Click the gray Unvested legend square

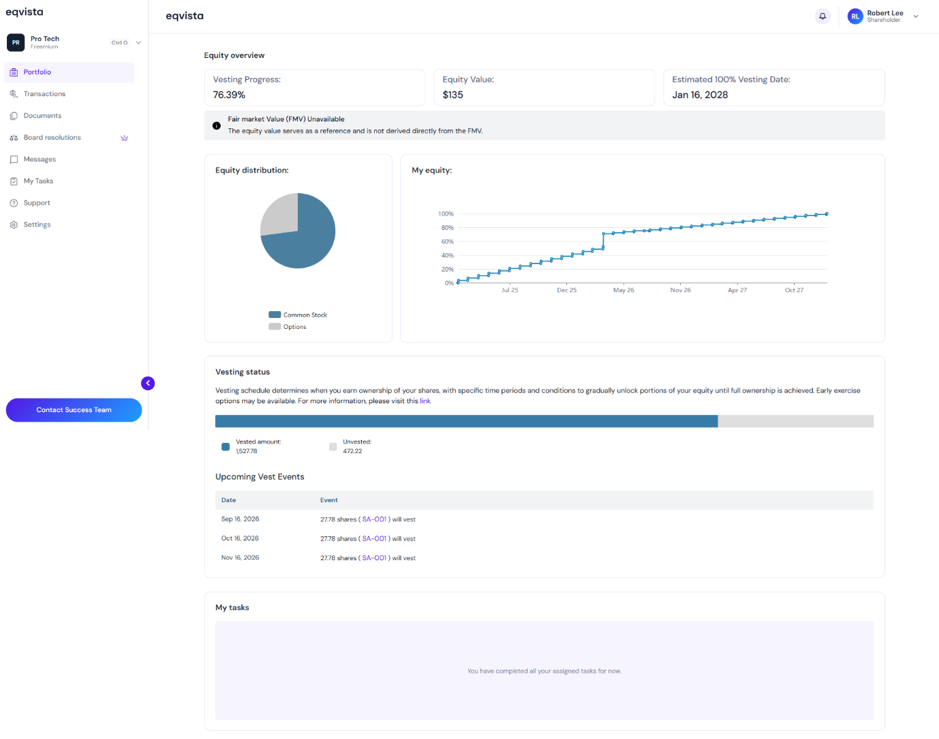pos(333,447)
